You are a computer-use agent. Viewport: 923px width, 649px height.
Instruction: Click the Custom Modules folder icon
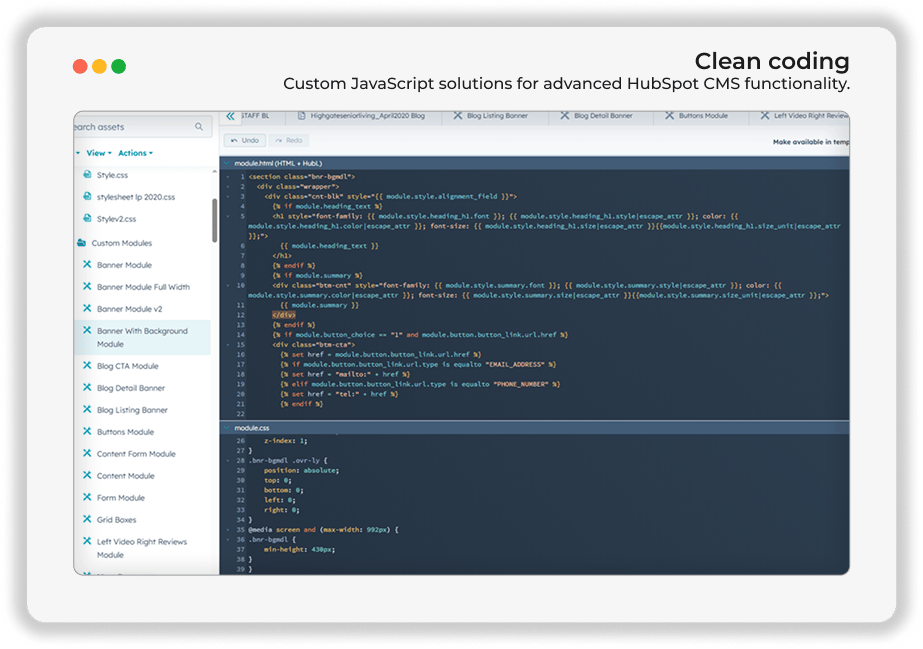[x=82, y=242]
